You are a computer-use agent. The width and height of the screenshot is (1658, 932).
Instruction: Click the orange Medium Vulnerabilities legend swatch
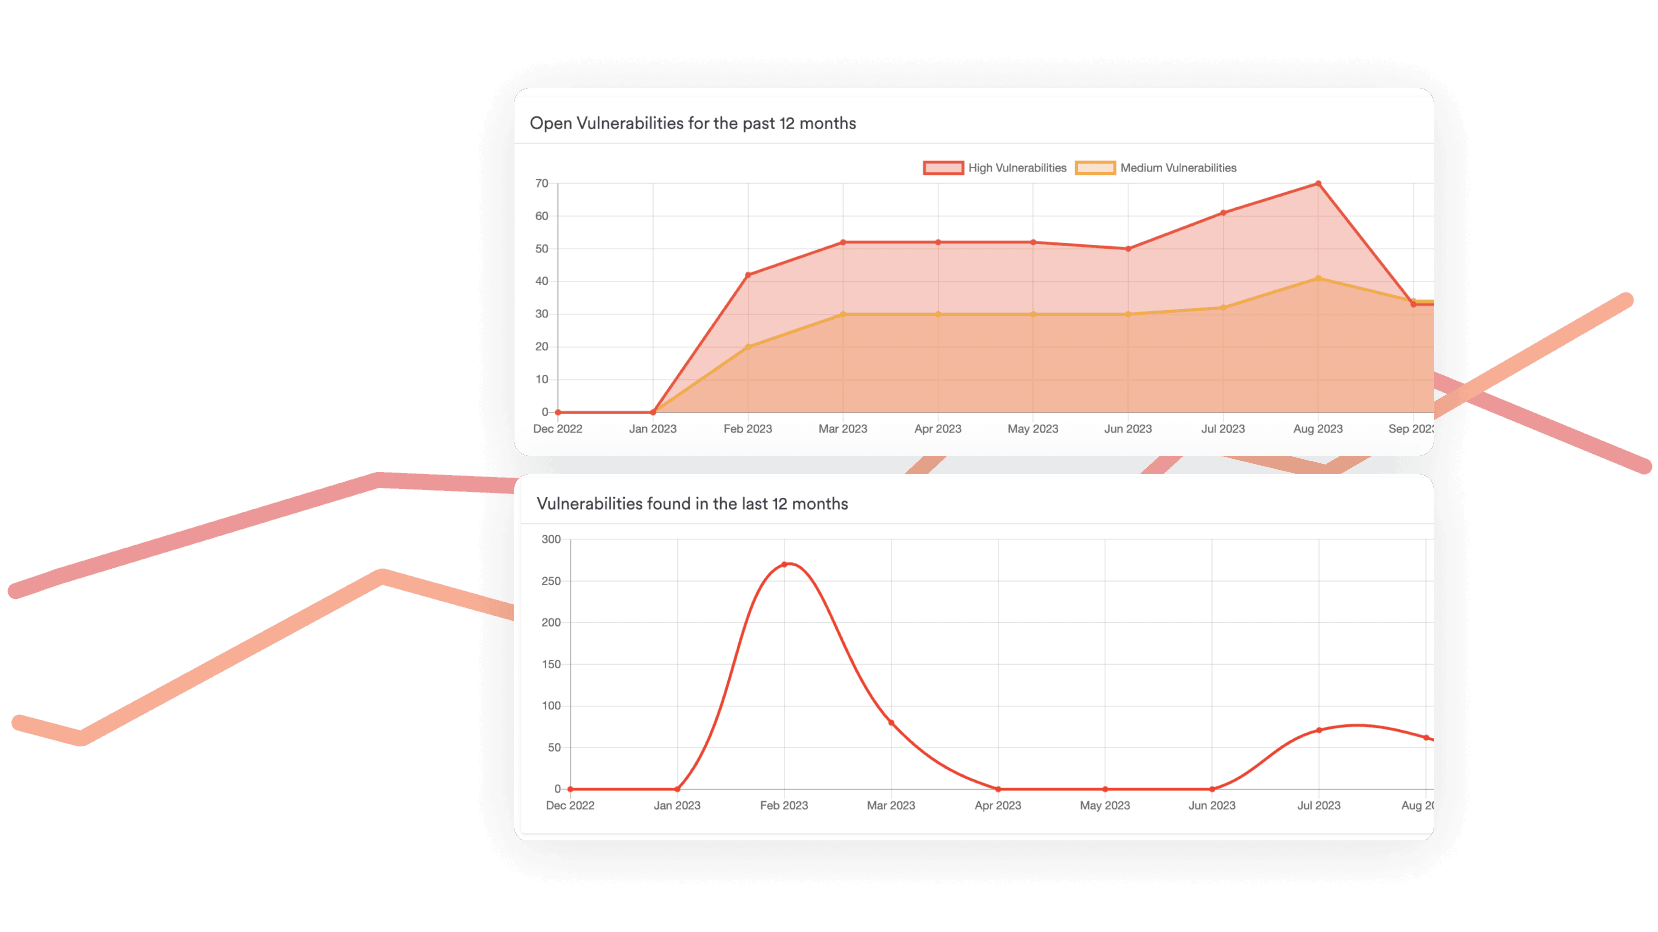click(1095, 168)
